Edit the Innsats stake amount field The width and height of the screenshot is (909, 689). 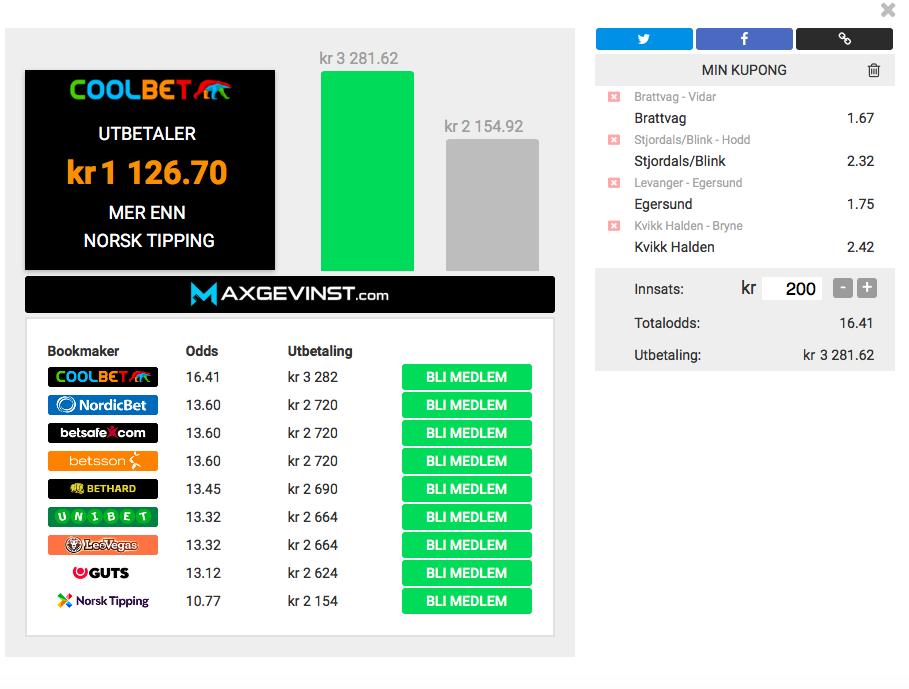point(792,289)
